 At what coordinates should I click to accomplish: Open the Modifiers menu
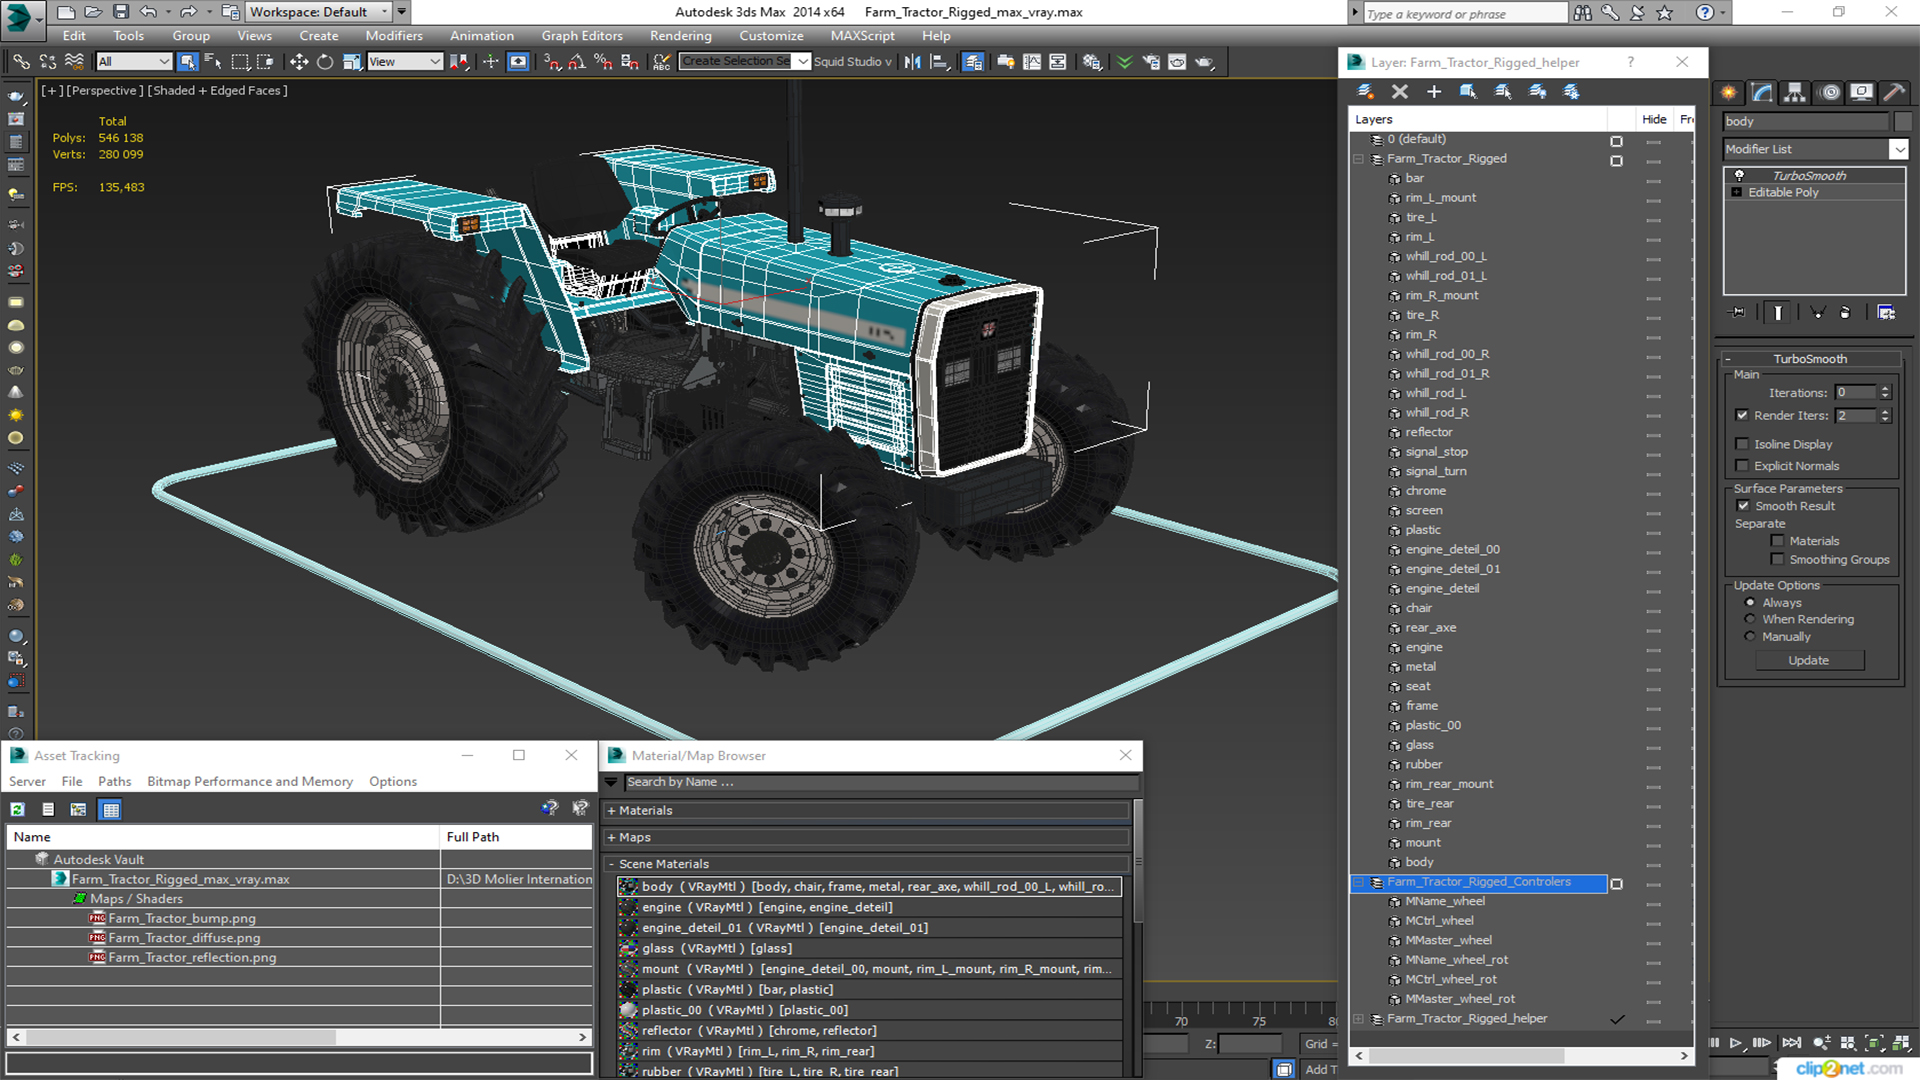394,36
